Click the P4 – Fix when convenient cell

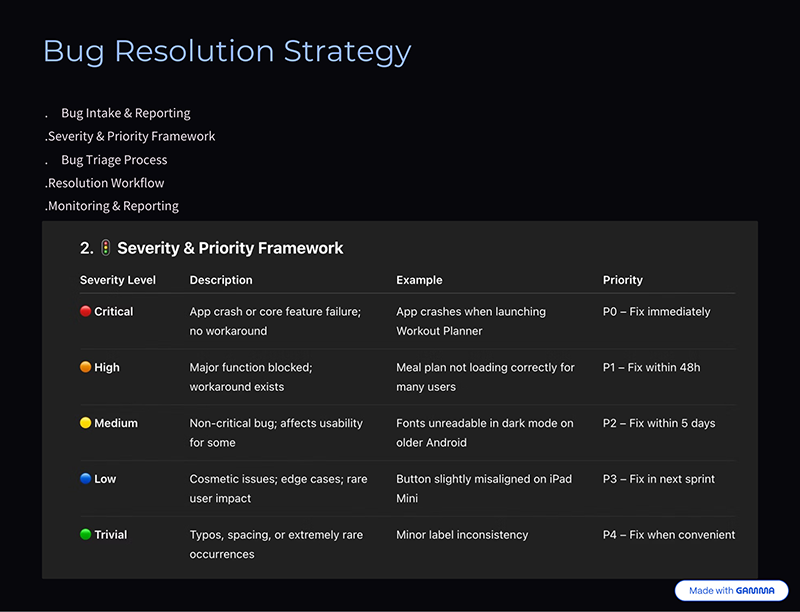669,534
